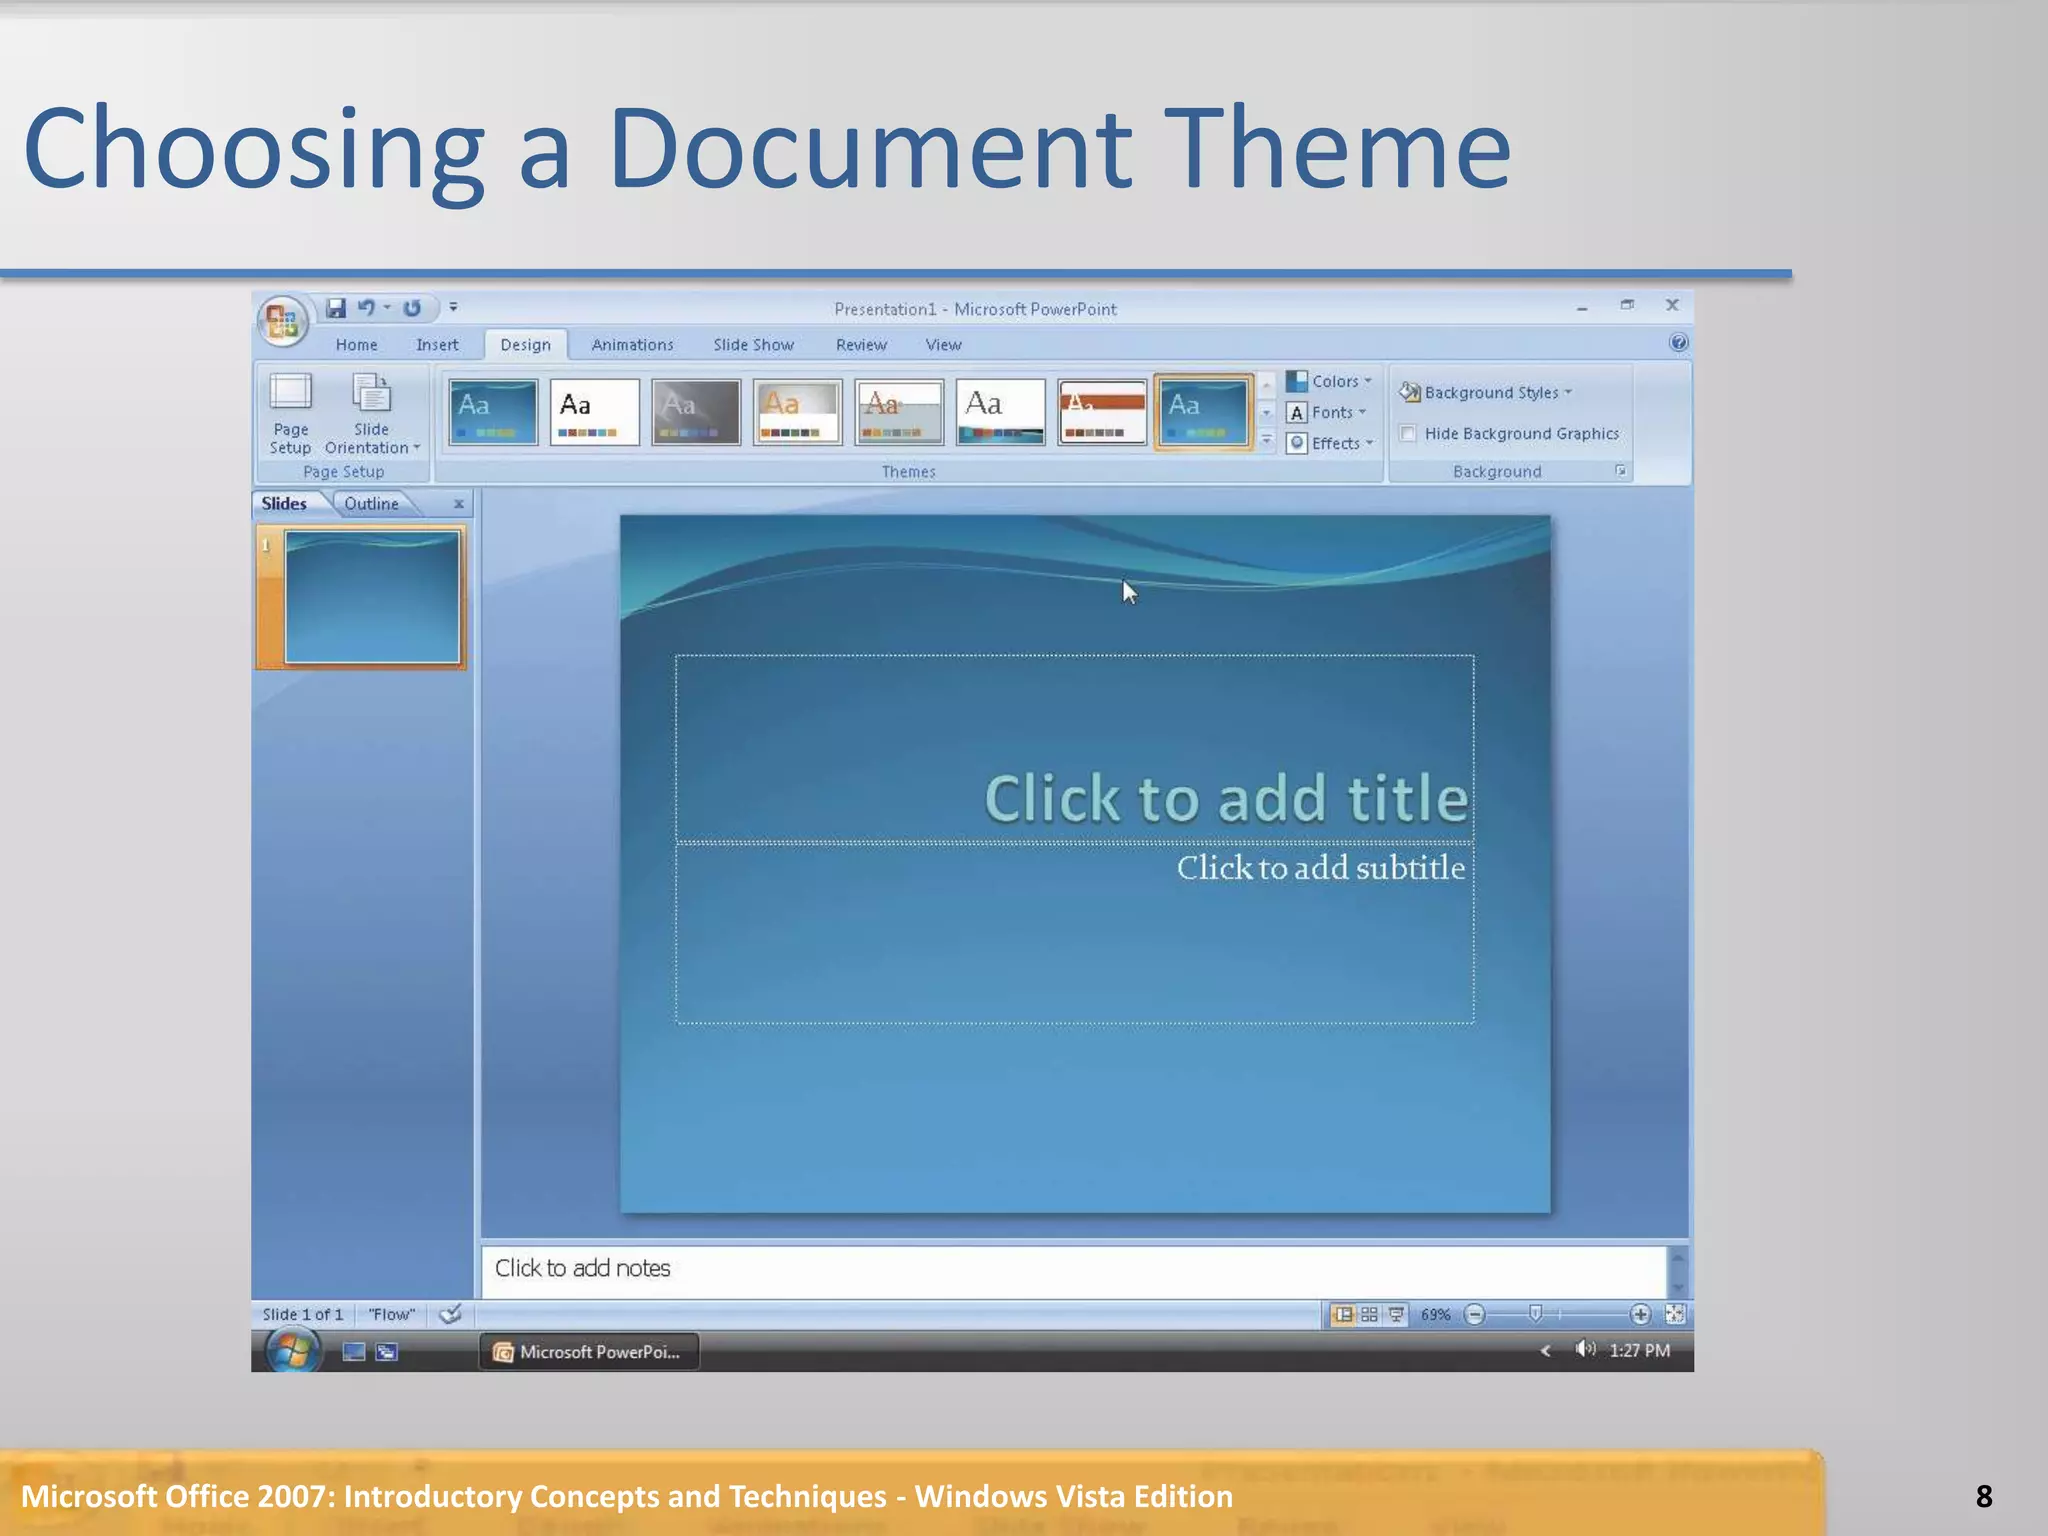Click the 69% zoom level button
The height and width of the screenshot is (1536, 2048).
(x=1435, y=1314)
